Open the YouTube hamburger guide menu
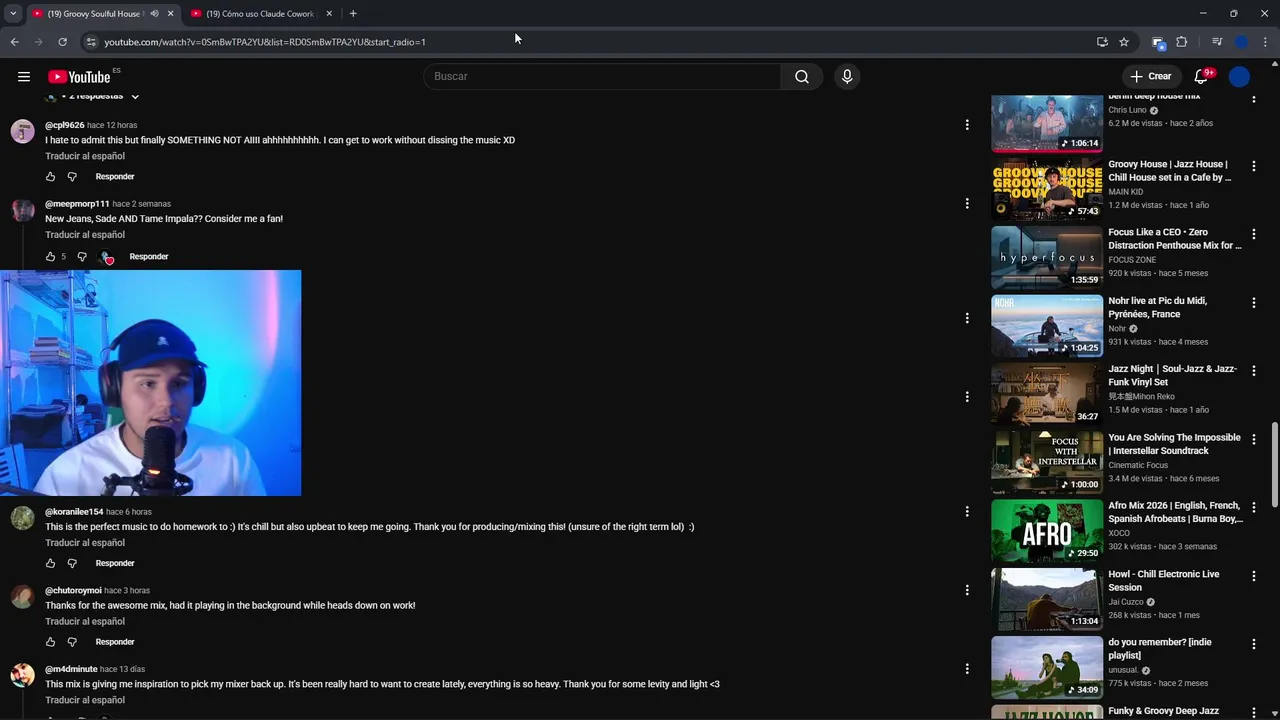Image resolution: width=1280 pixels, height=720 pixels. coord(24,76)
